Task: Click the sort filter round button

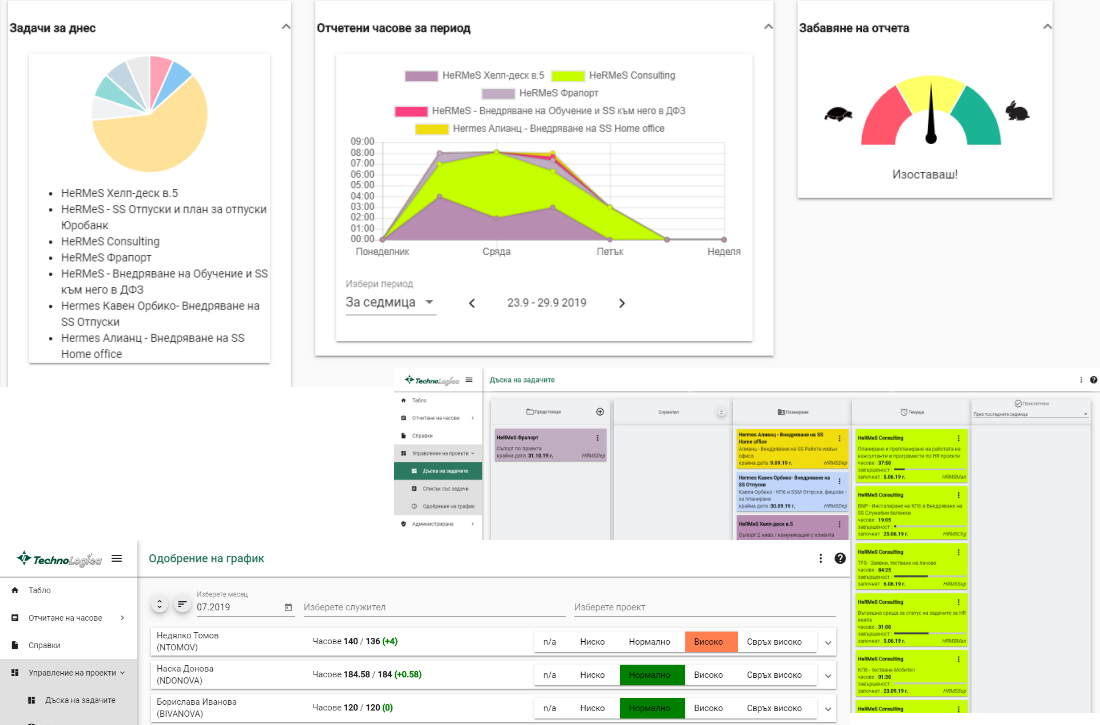Action: tap(182, 604)
